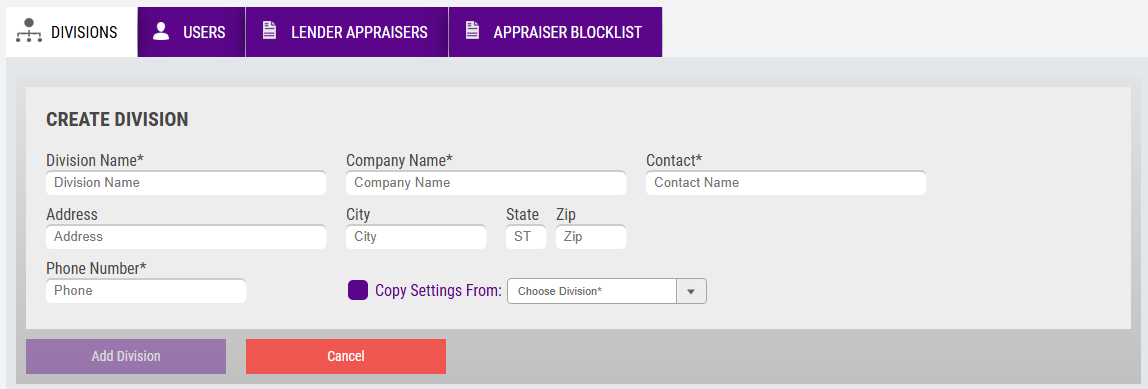Image resolution: width=1148 pixels, height=389 pixels.
Task: Click the Lender Appraisers document icon
Action: (x=269, y=31)
